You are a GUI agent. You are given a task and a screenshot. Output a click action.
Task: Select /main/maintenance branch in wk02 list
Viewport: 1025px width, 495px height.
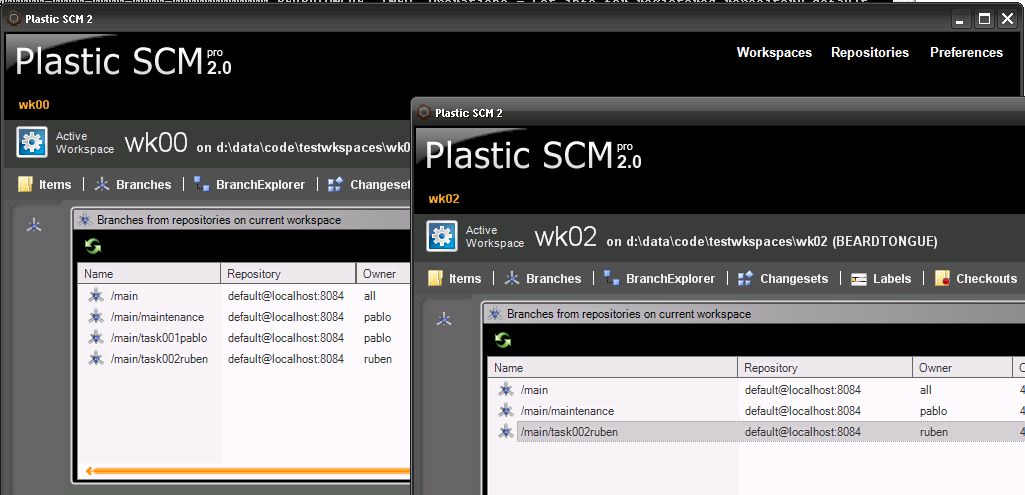pyautogui.click(x=756, y=411)
